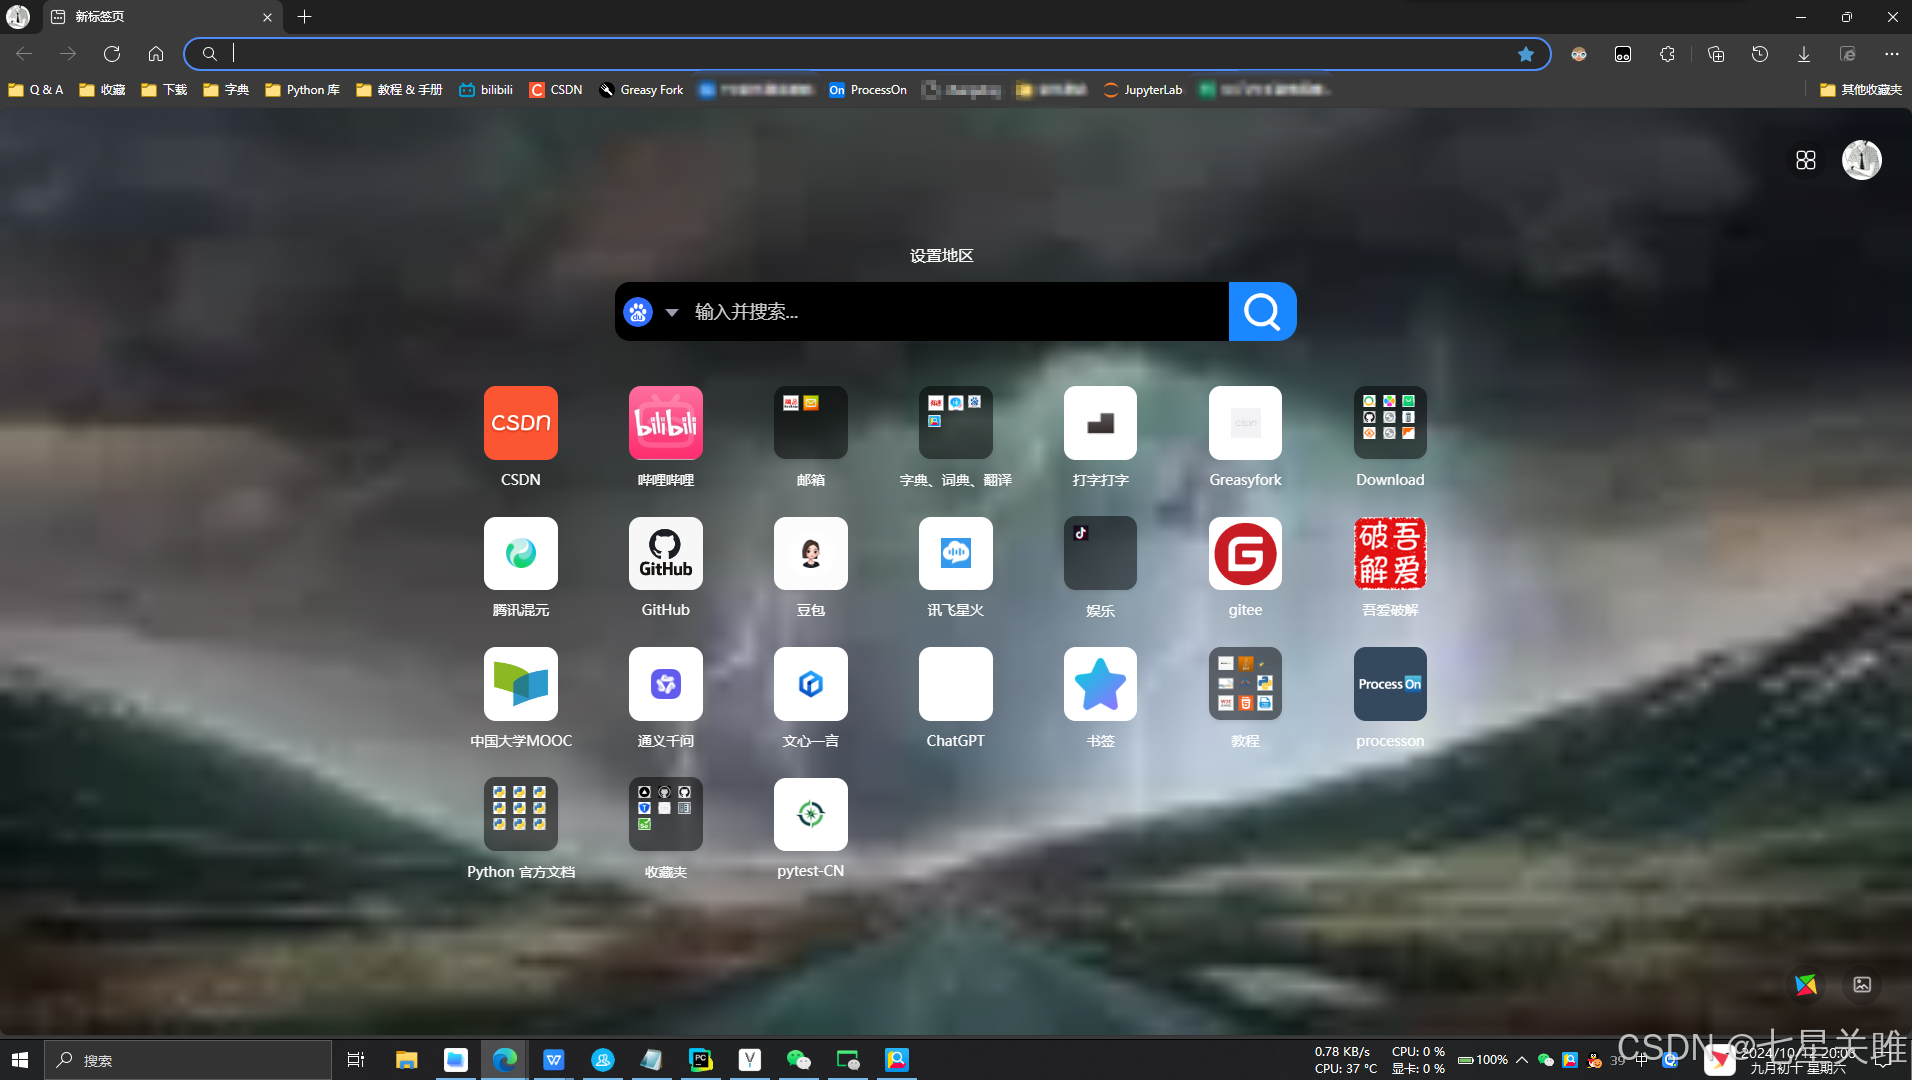Screen dimensions: 1912x1080
Task: Open the processon shortcut tile
Action: 1390,684
